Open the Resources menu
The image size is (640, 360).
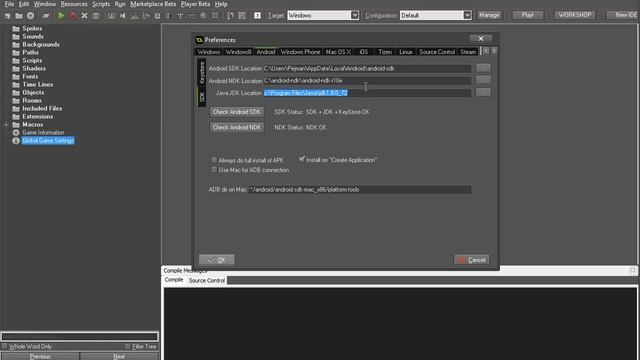[74, 4]
